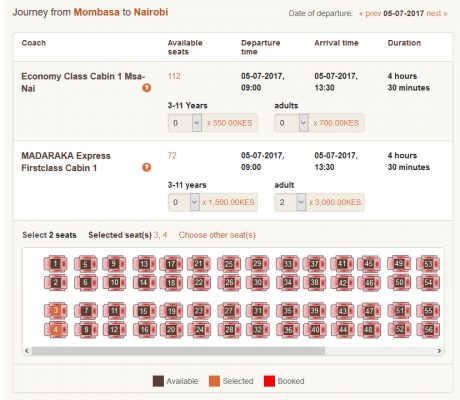The width and height of the screenshot is (460, 400).
Task: Pick seat number 10
Action: pyautogui.click(x=114, y=283)
